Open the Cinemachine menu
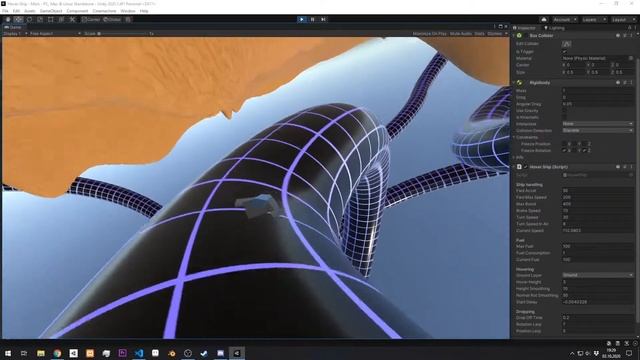 point(104,11)
